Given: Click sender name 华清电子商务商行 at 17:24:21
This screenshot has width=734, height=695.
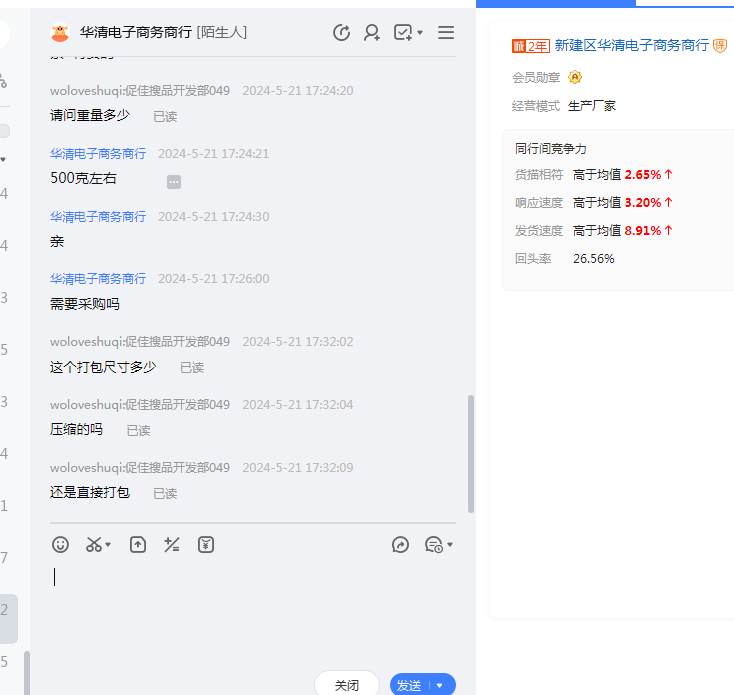Looking at the screenshot, I should pos(98,154).
